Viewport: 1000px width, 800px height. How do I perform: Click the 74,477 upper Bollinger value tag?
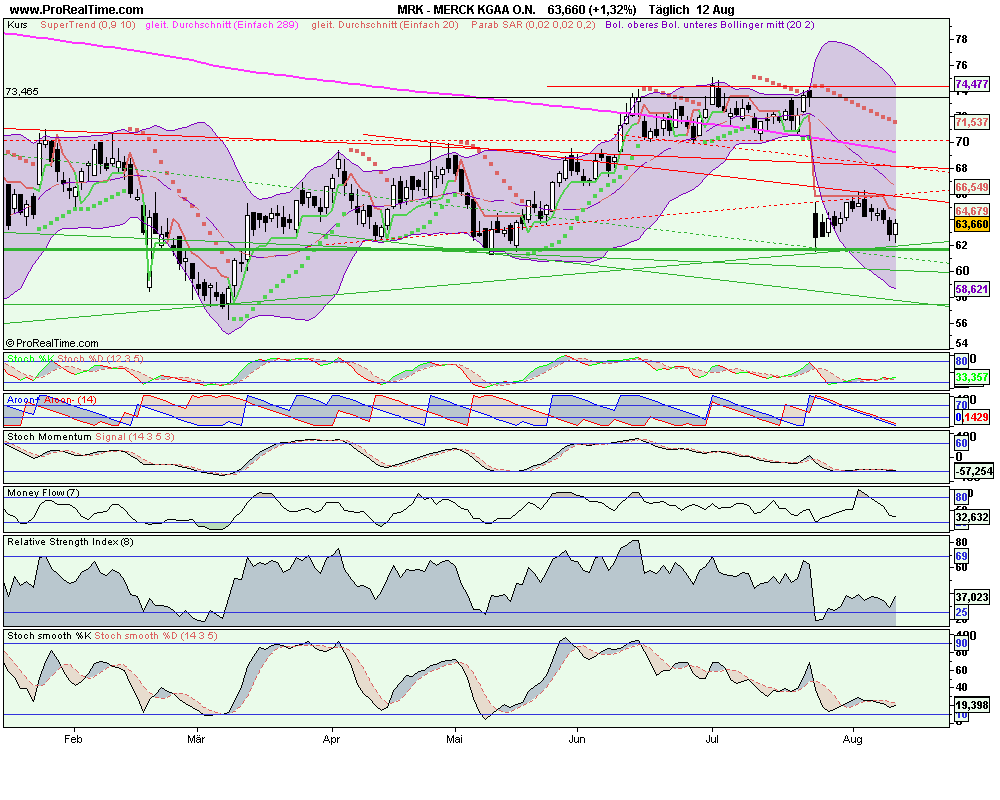pyautogui.click(x=972, y=84)
